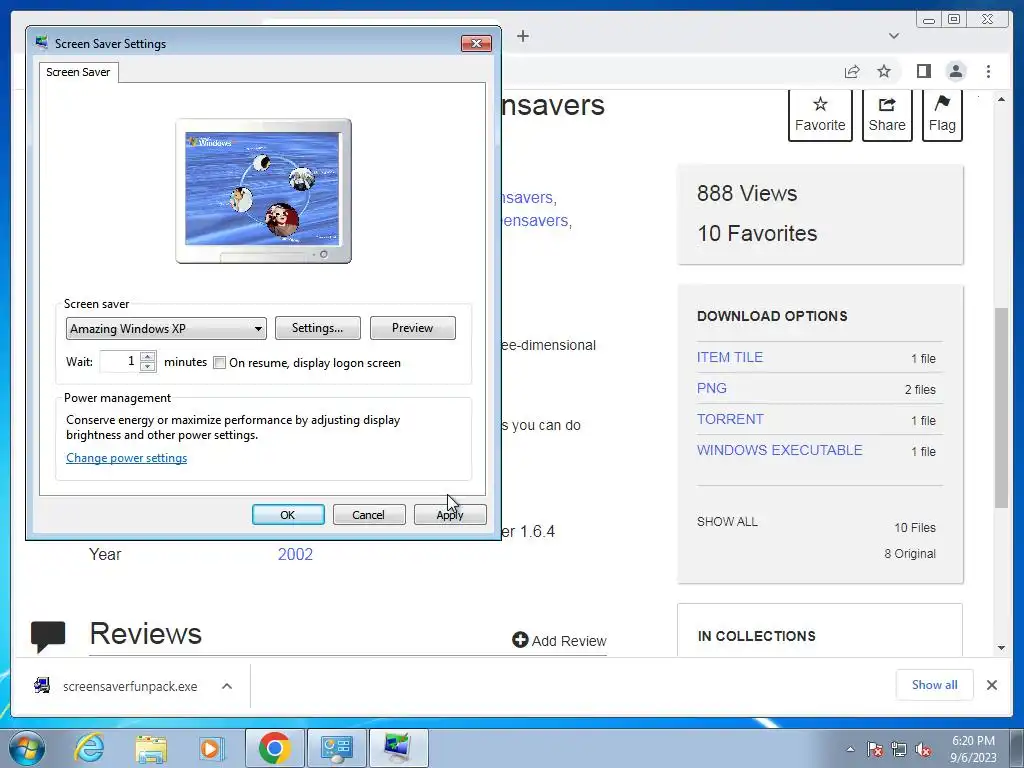This screenshot has height=768, width=1024.
Task: Click the vertical scrollbar thumb in Chrome
Action: (1001, 407)
